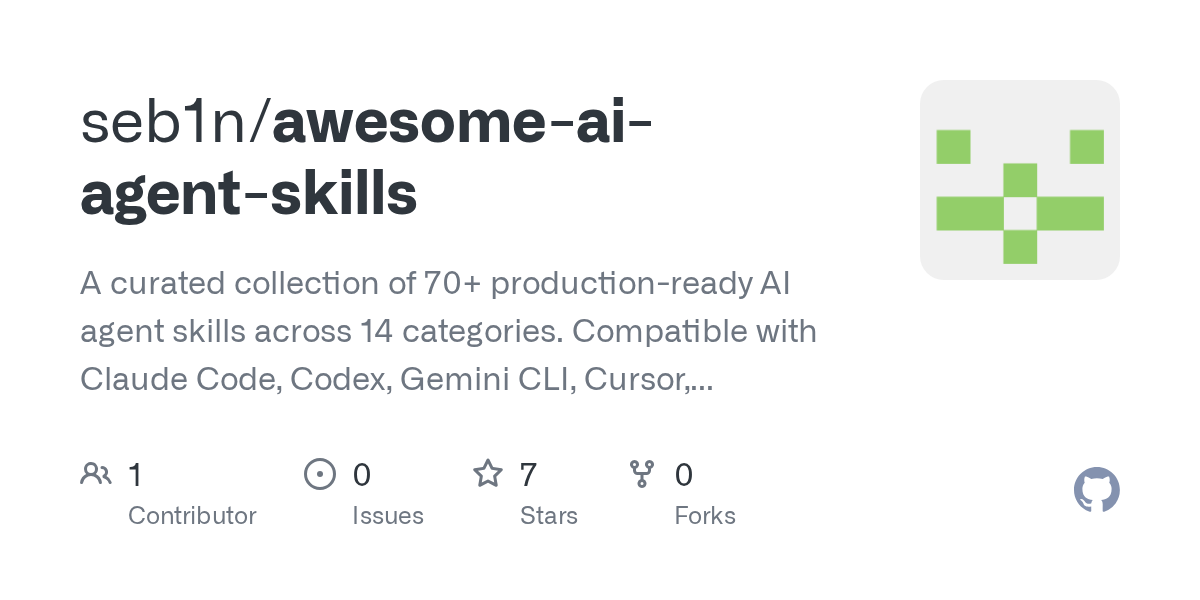The width and height of the screenshot is (1200, 600).
Task: Click the Stars label
Action: coord(549,516)
